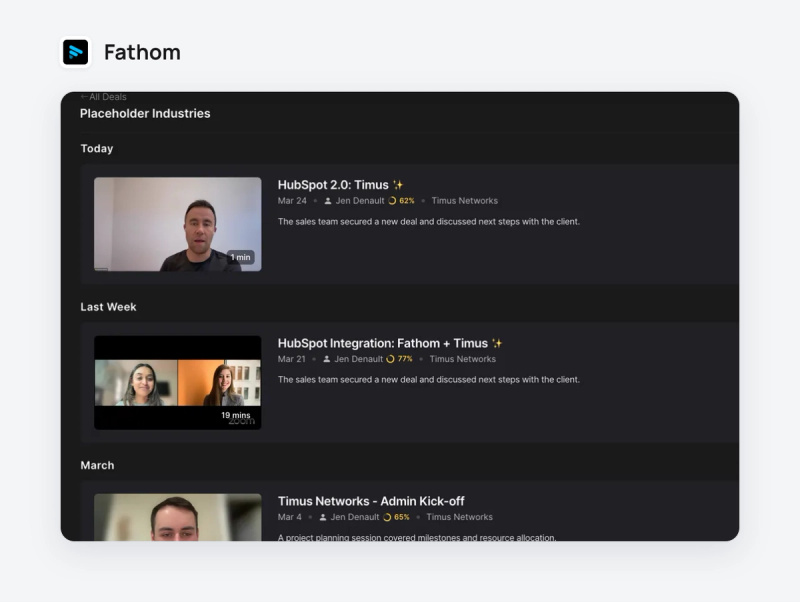
Task: Open the HubSpot 2.0: Timus call
Action: pos(333,185)
